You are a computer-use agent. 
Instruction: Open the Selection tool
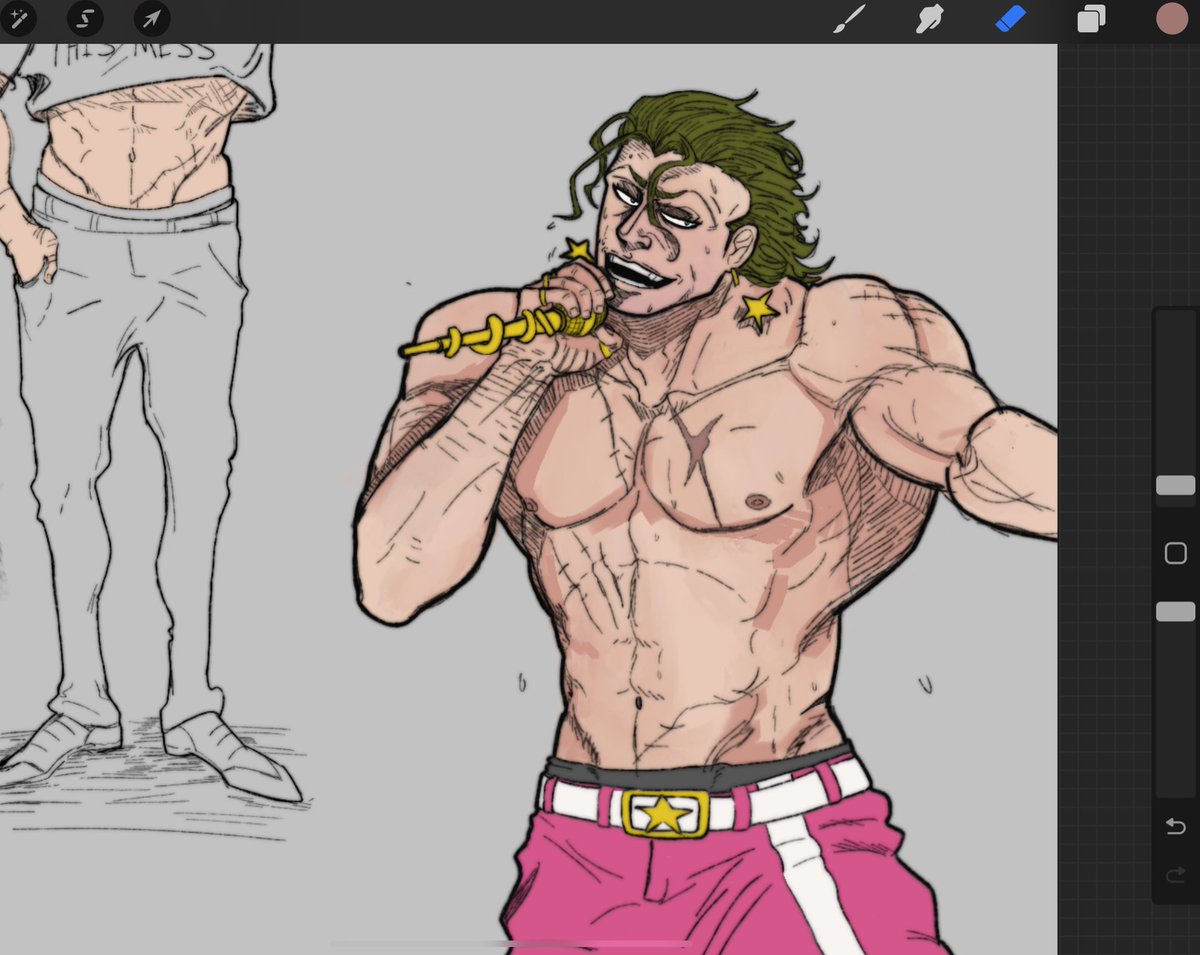(x=85, y=18)
